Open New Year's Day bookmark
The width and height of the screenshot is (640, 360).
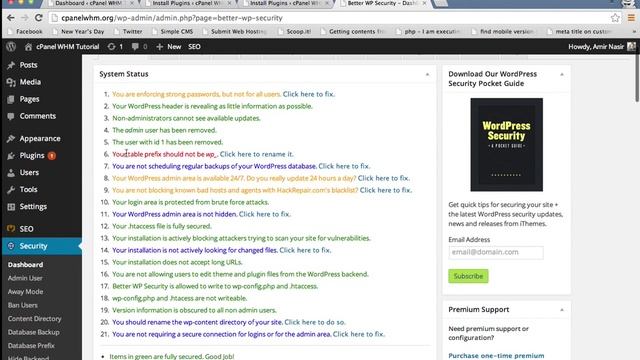[x=78, y=31]
